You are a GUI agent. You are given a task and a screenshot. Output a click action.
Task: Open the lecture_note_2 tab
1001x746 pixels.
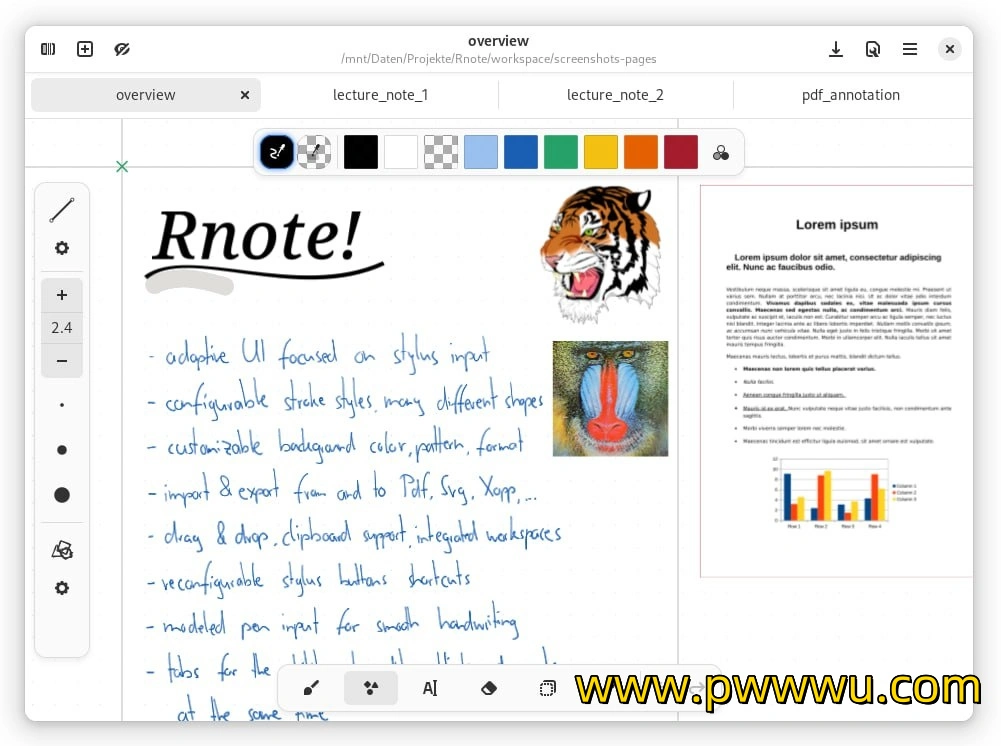(x=615, y=95)
